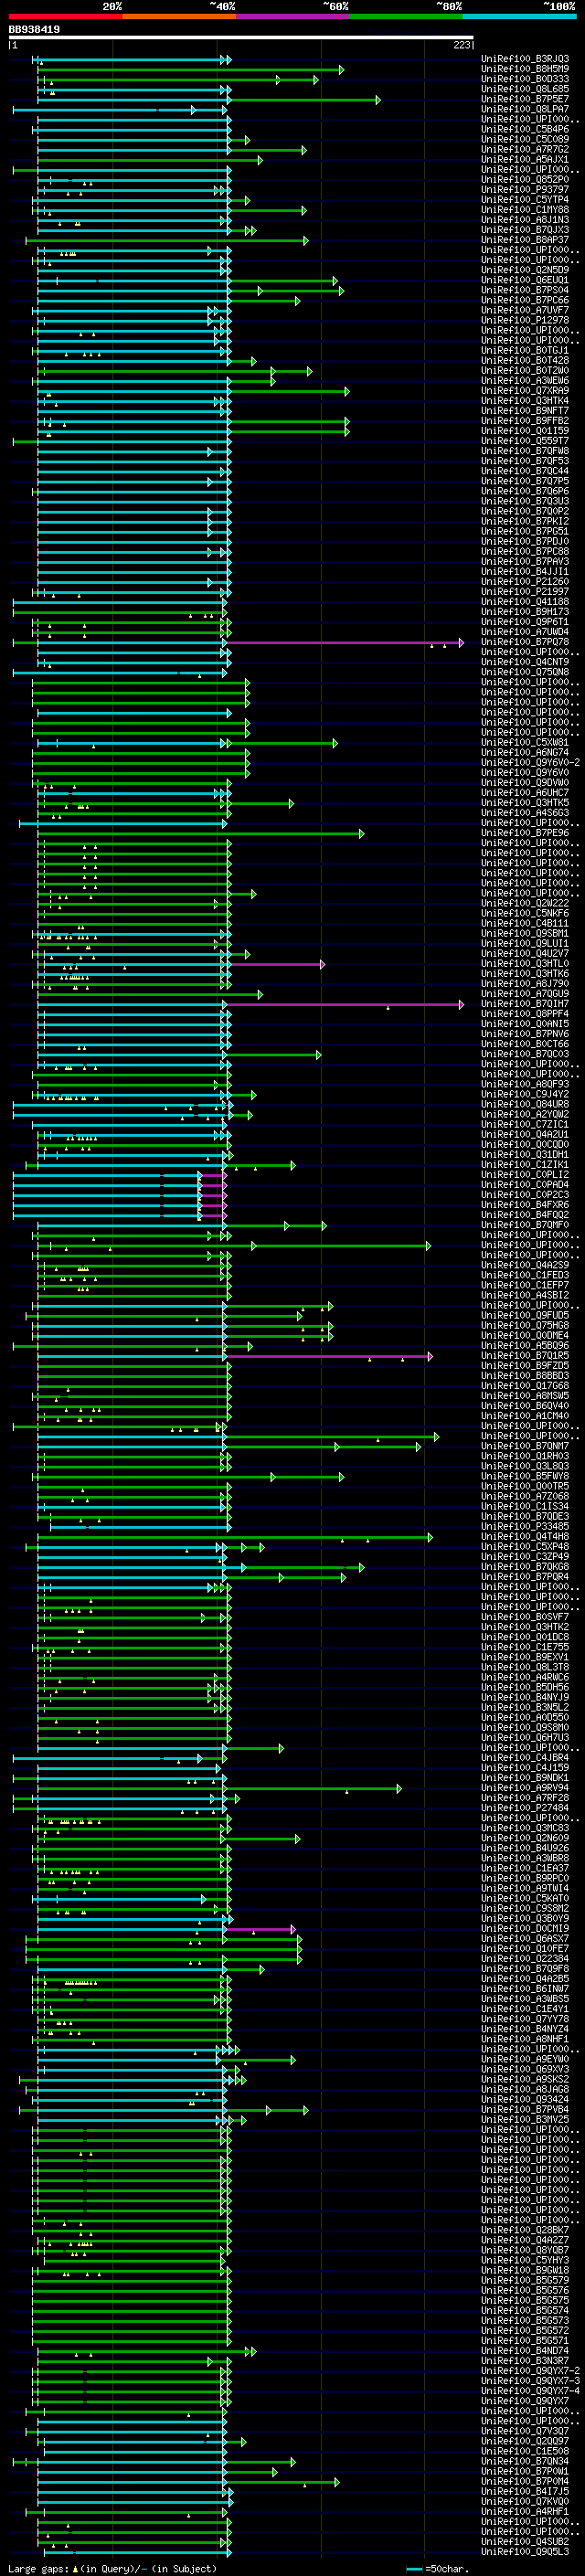This screenshot has width=585, height=2576.
Task: Select label UniRef100_C5B4P6
Action: (x=525, y=129)
